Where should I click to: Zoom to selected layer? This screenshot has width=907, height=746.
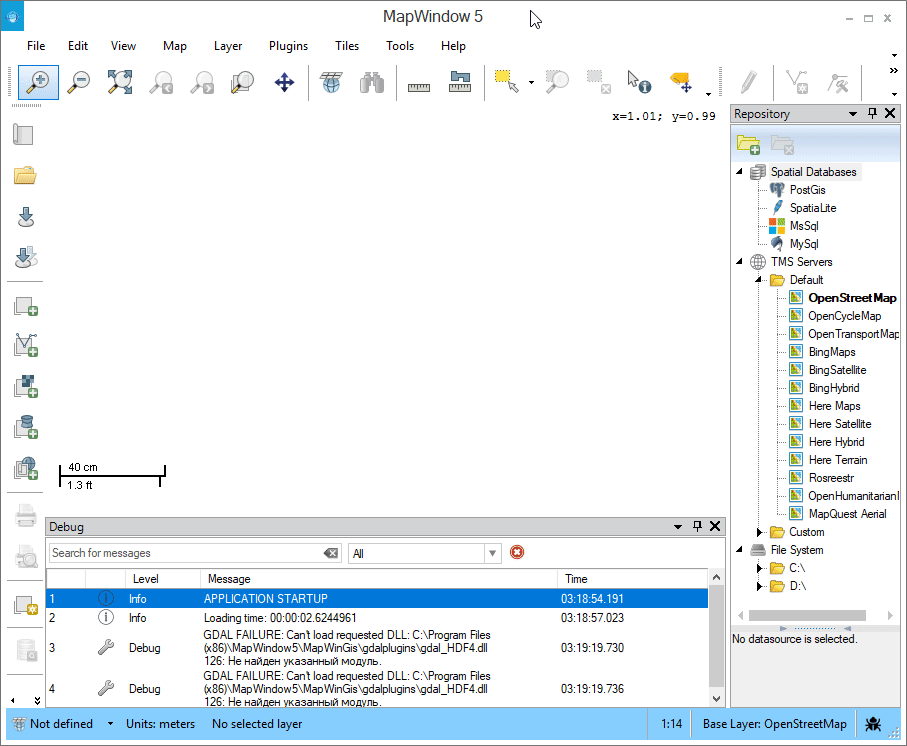pos(242,83)
